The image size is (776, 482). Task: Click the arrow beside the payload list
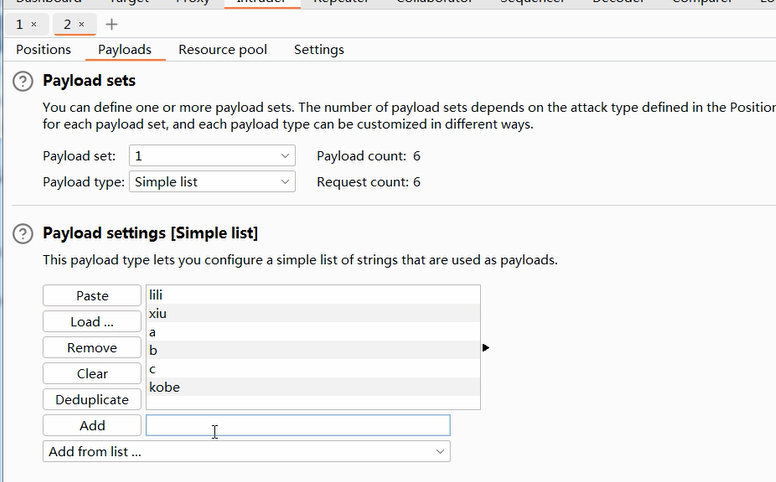coord(486,348)
